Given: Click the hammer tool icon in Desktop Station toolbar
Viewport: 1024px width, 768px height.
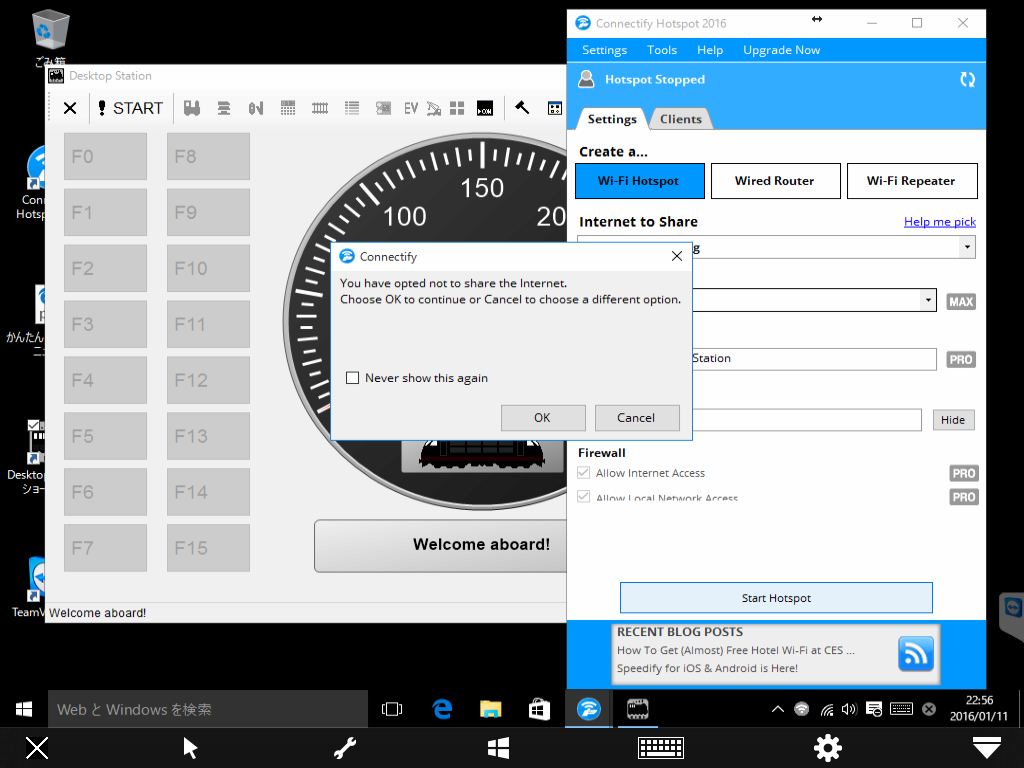Looking at the screenshot, I should (x=522, y=107).
